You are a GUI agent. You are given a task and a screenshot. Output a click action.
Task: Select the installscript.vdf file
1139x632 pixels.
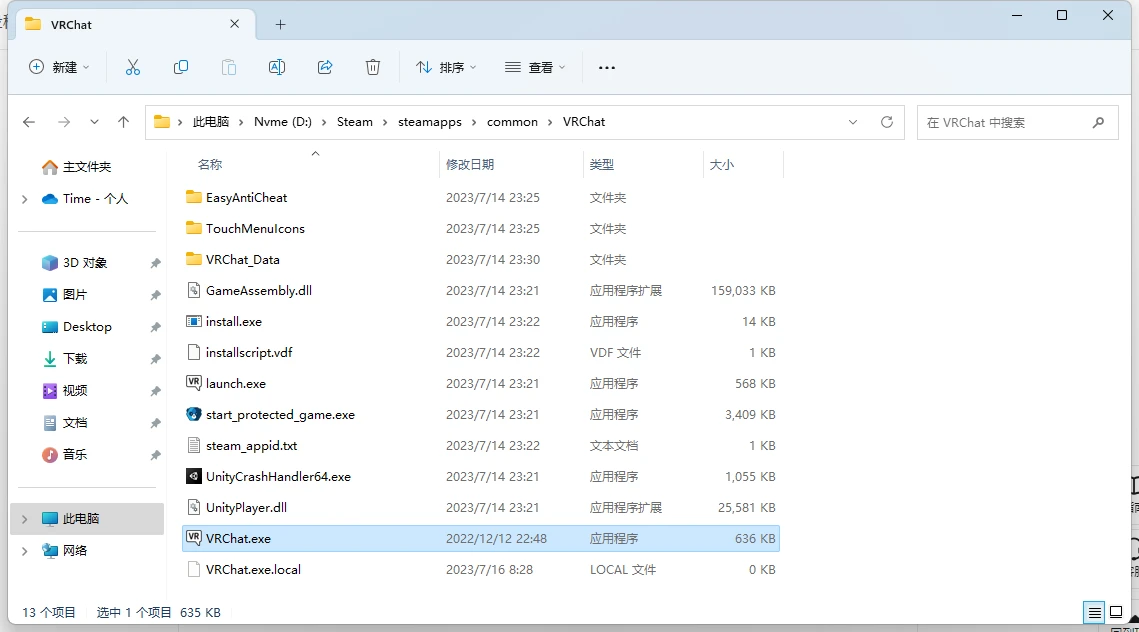(481, 352)
